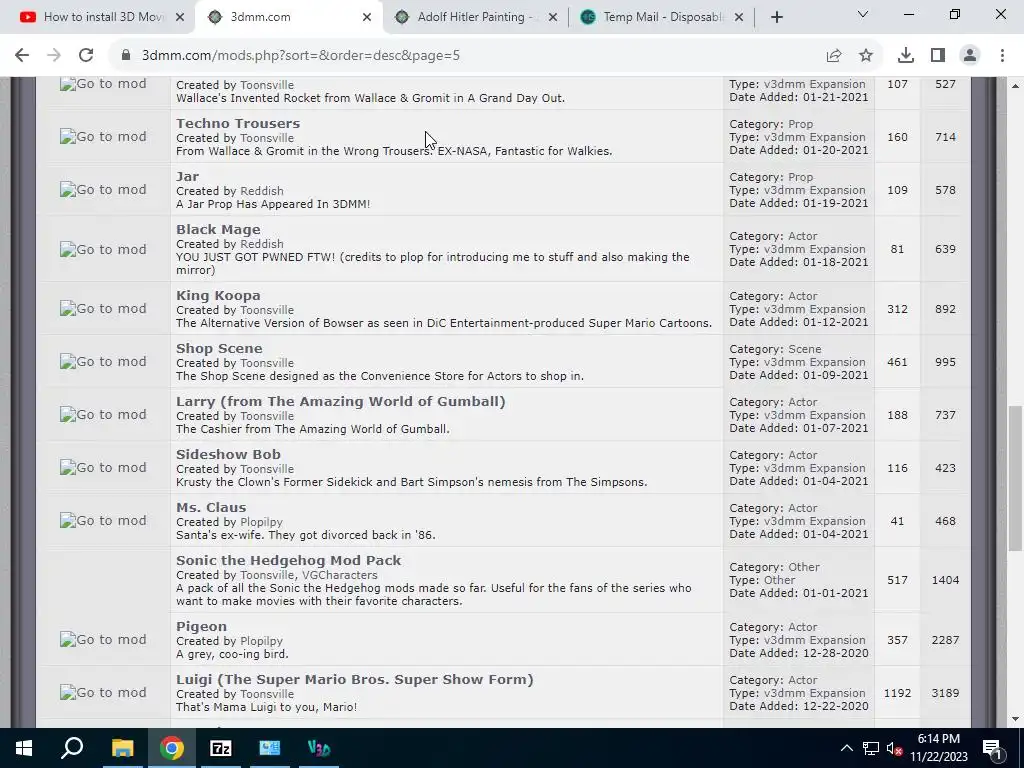The image size is (1024, 768).
Task: Open Black Mage Go to mod image
Action: pyautogui.click(x=103, y=249)
